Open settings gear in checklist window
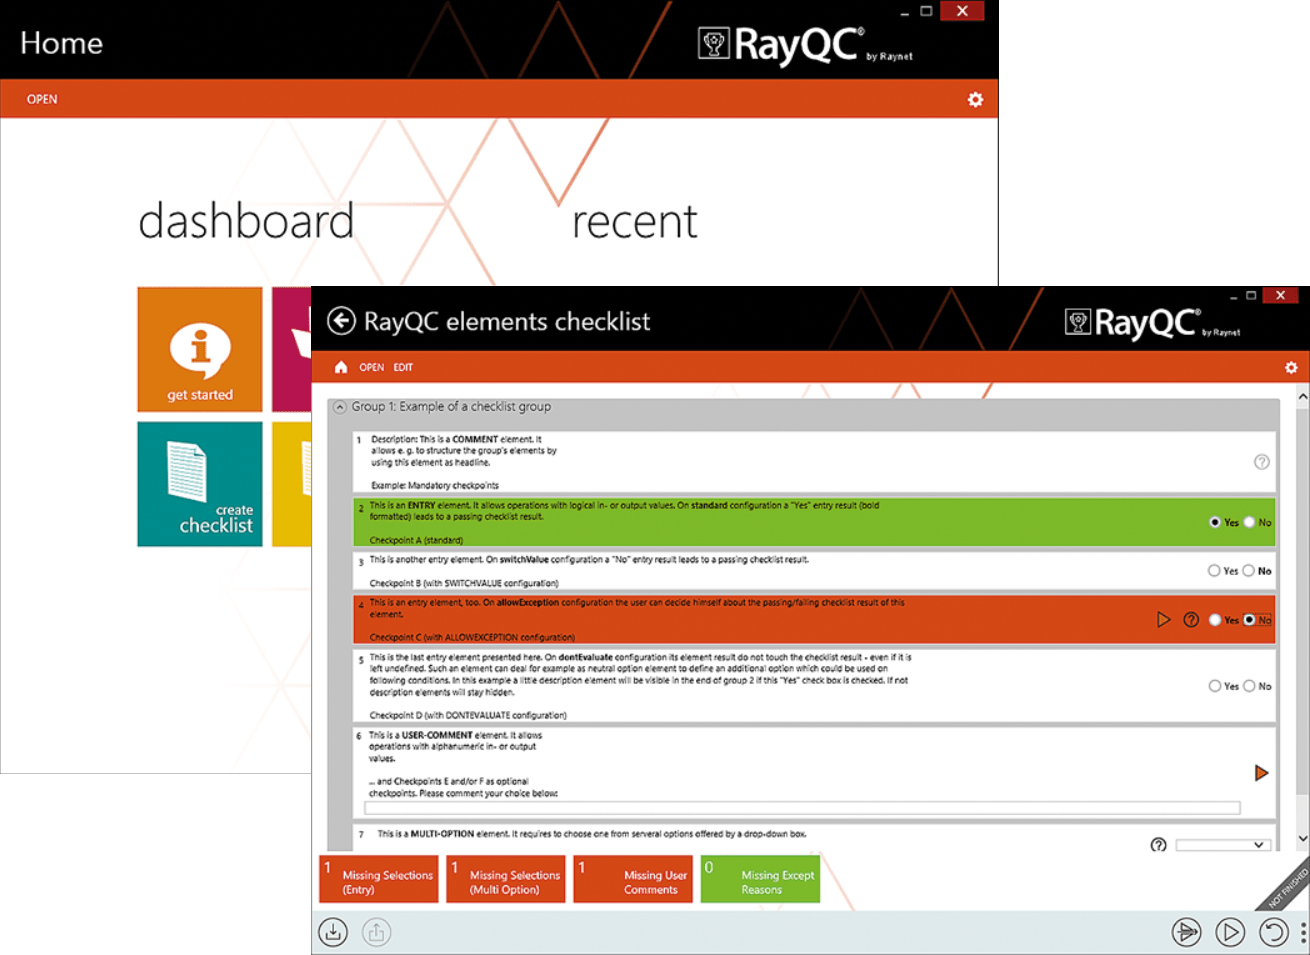The image size is (1310, 955). (x=1291, y=367)
